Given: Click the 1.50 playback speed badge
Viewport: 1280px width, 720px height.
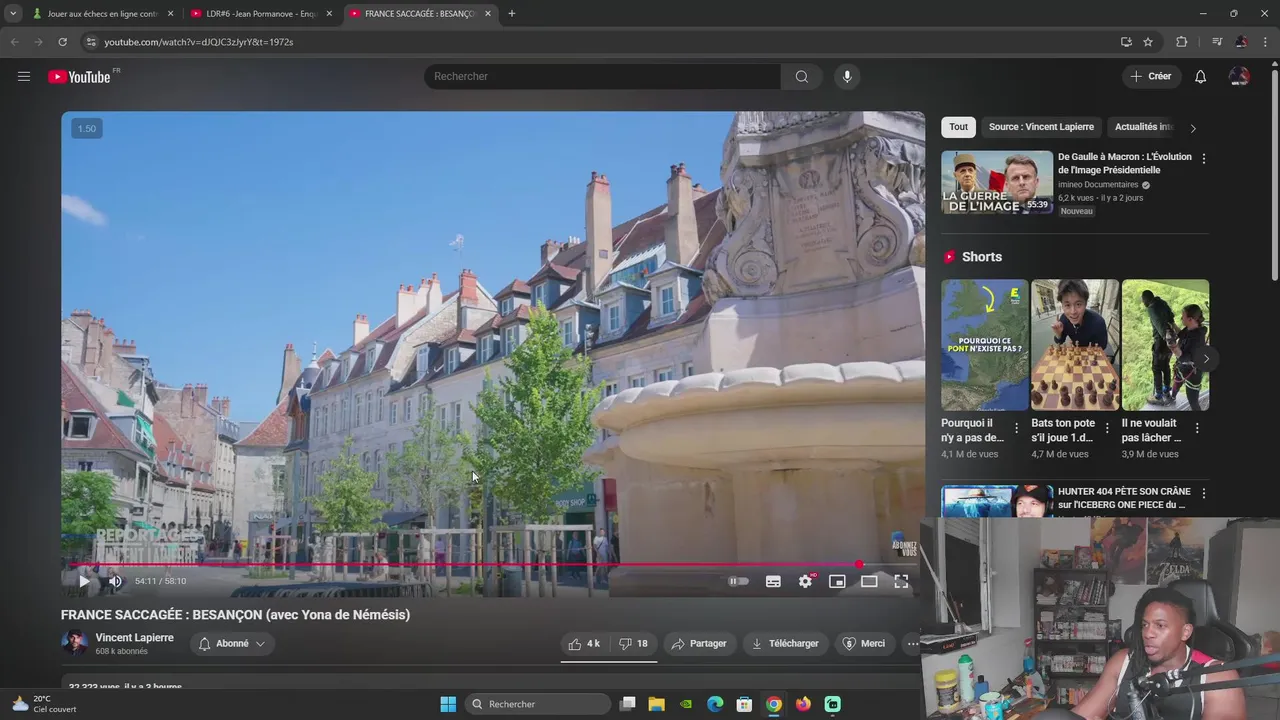Looking at the screenshot, I should point(87,128).
